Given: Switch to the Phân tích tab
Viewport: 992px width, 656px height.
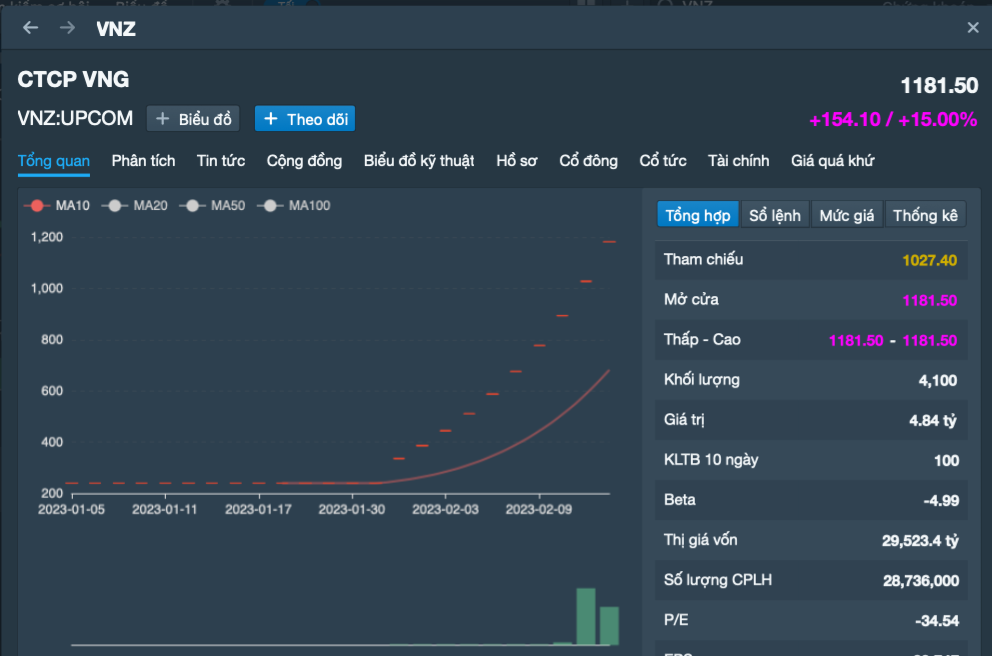Looking at the screenshot, I should point(144,161).
